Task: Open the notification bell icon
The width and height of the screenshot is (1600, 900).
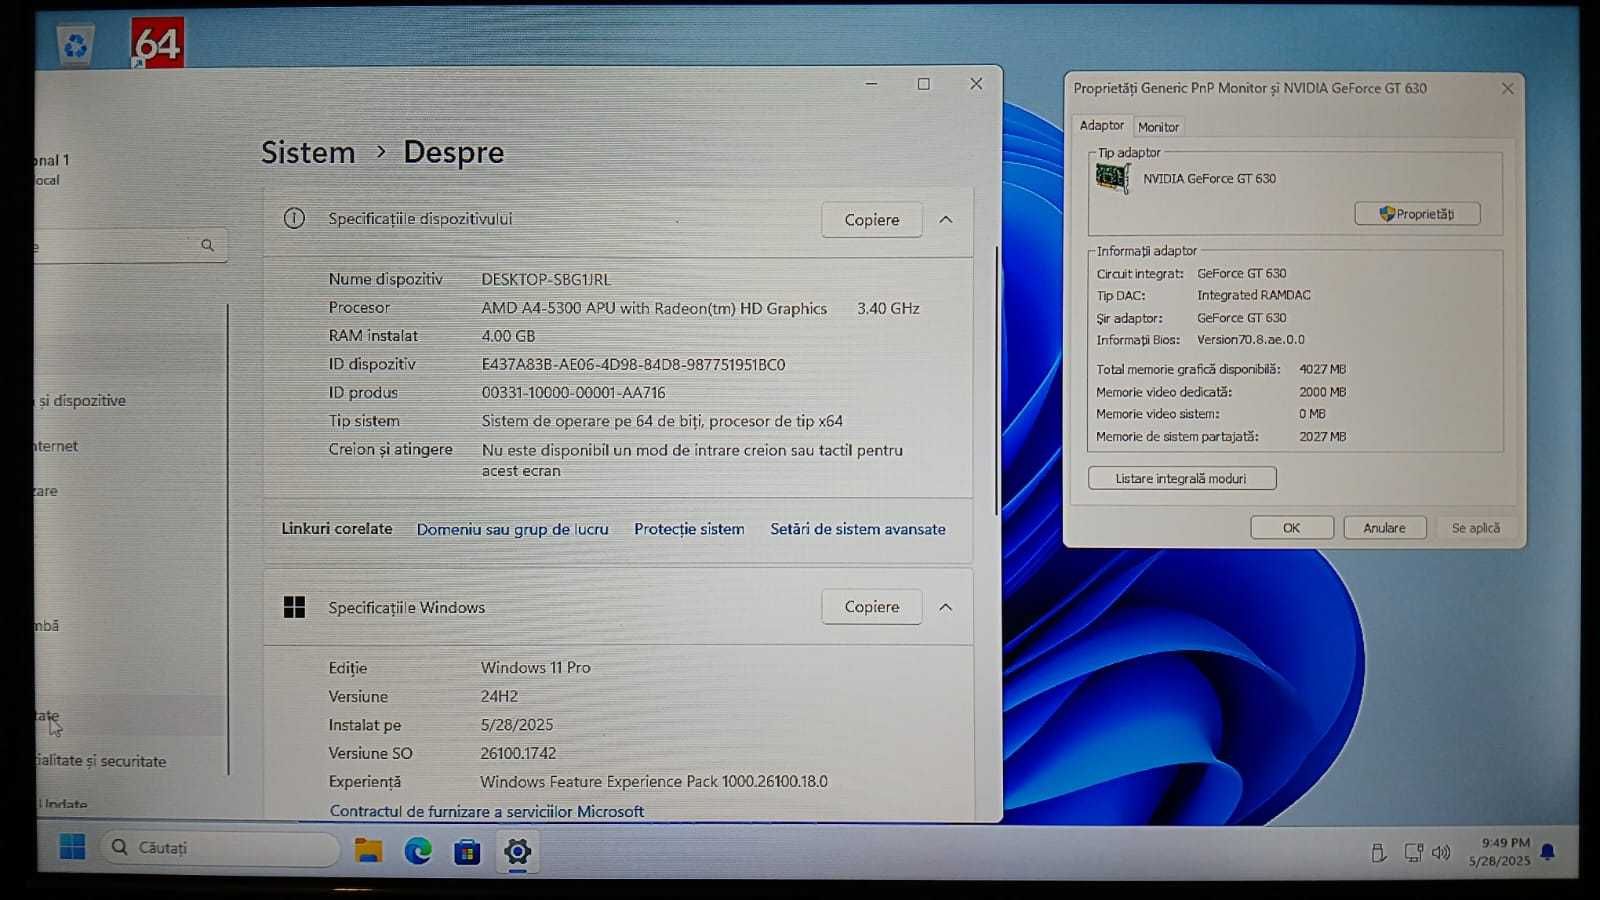Action: click(1548, 852)
